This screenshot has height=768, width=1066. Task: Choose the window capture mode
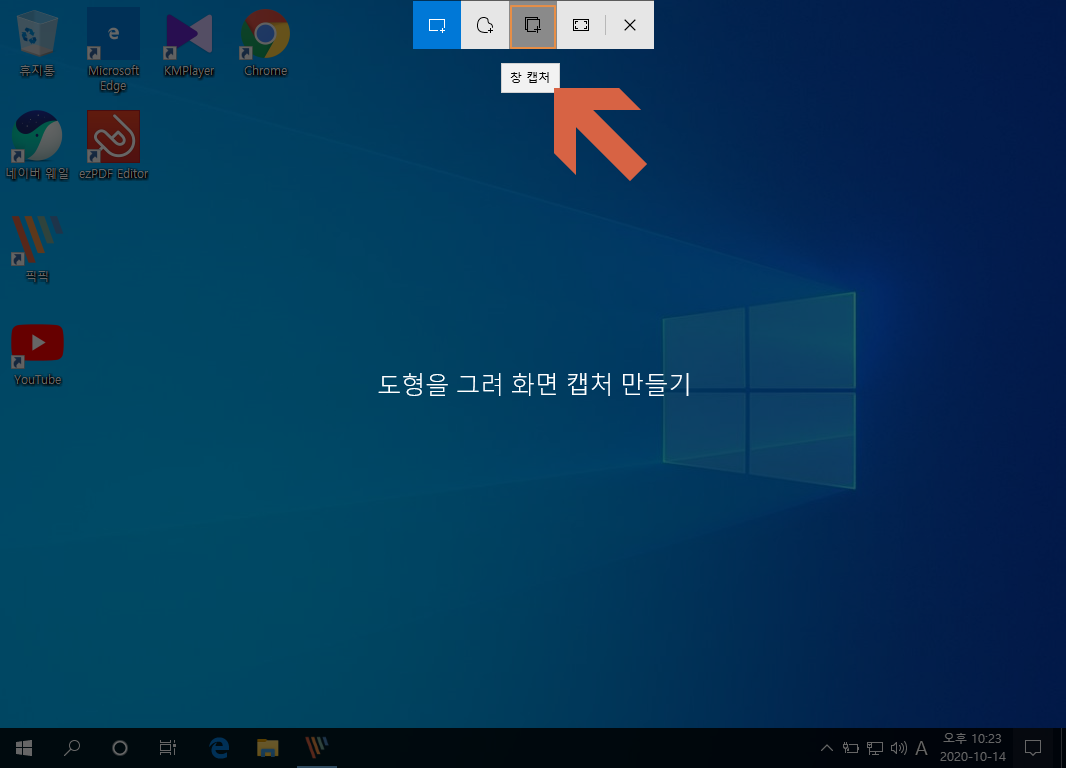533,25
